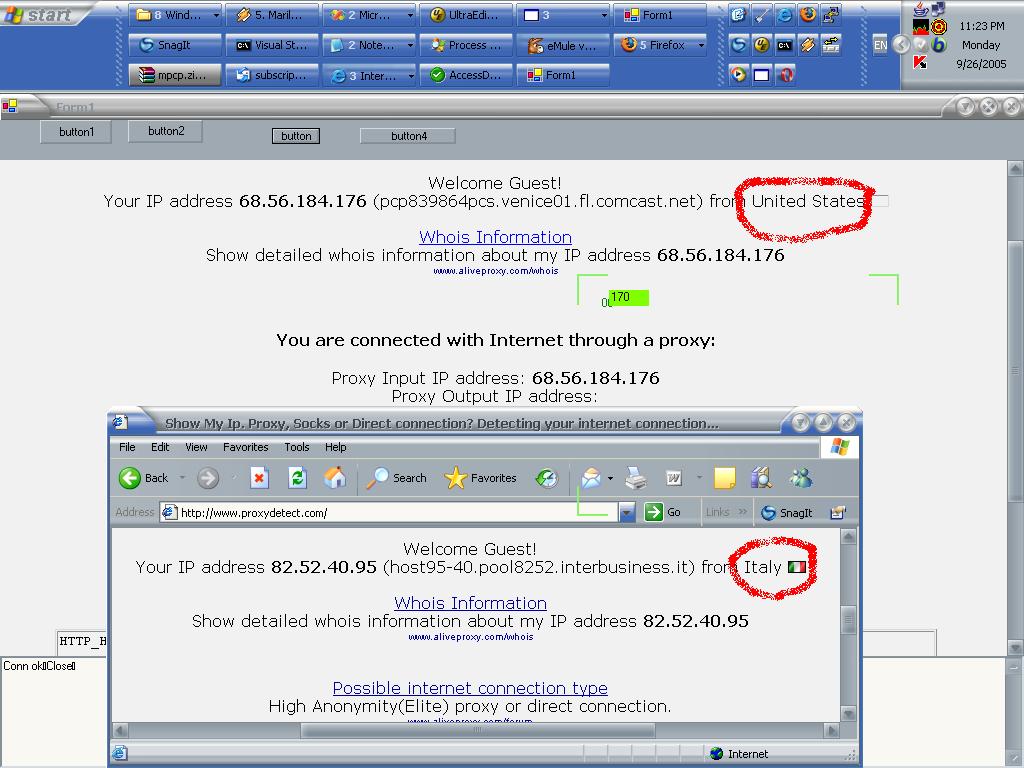Launch Messenger from the IE toolbar

[801, 478]
